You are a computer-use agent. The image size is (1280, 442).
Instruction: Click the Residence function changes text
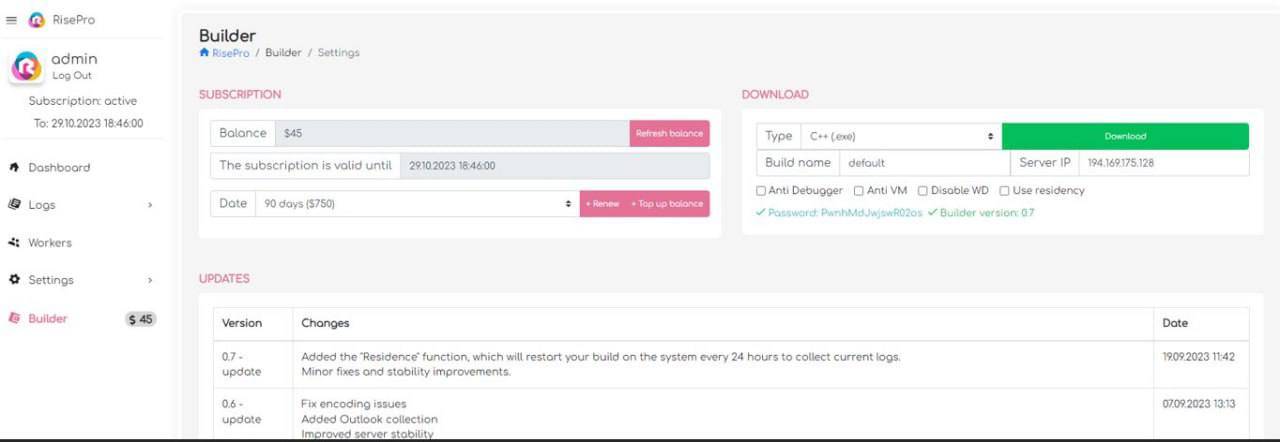601,356
